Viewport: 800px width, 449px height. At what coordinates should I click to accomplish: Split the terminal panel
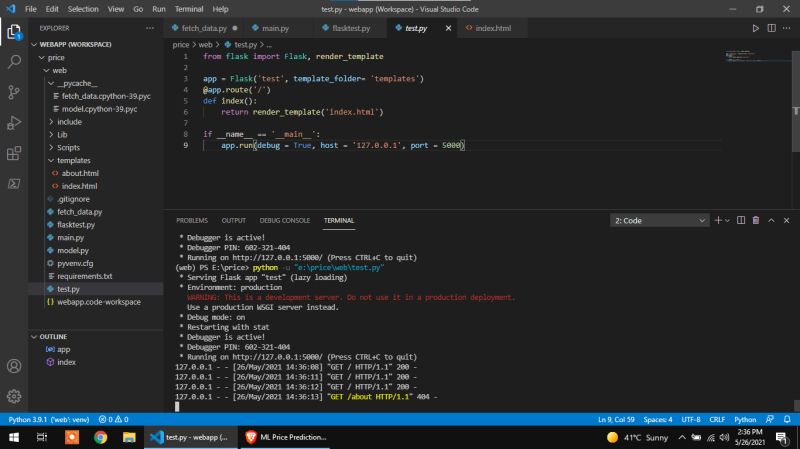click(x=741, y=220)
